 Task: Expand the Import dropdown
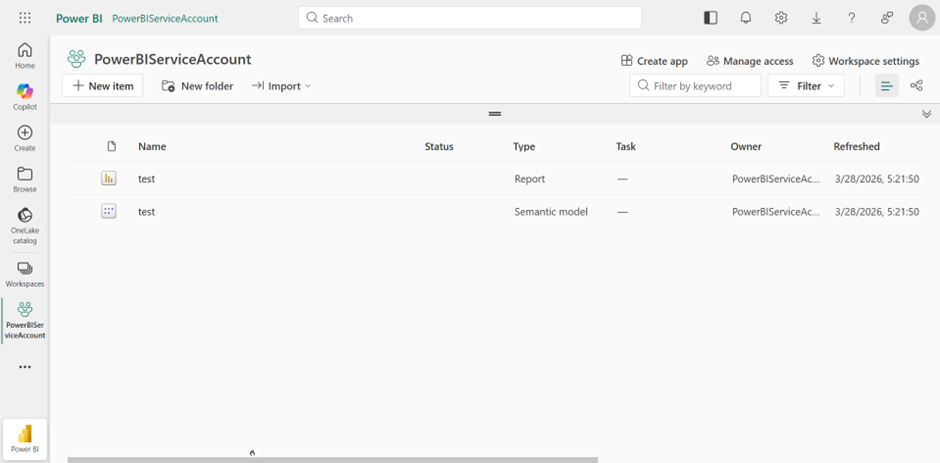tap(282, 86)
